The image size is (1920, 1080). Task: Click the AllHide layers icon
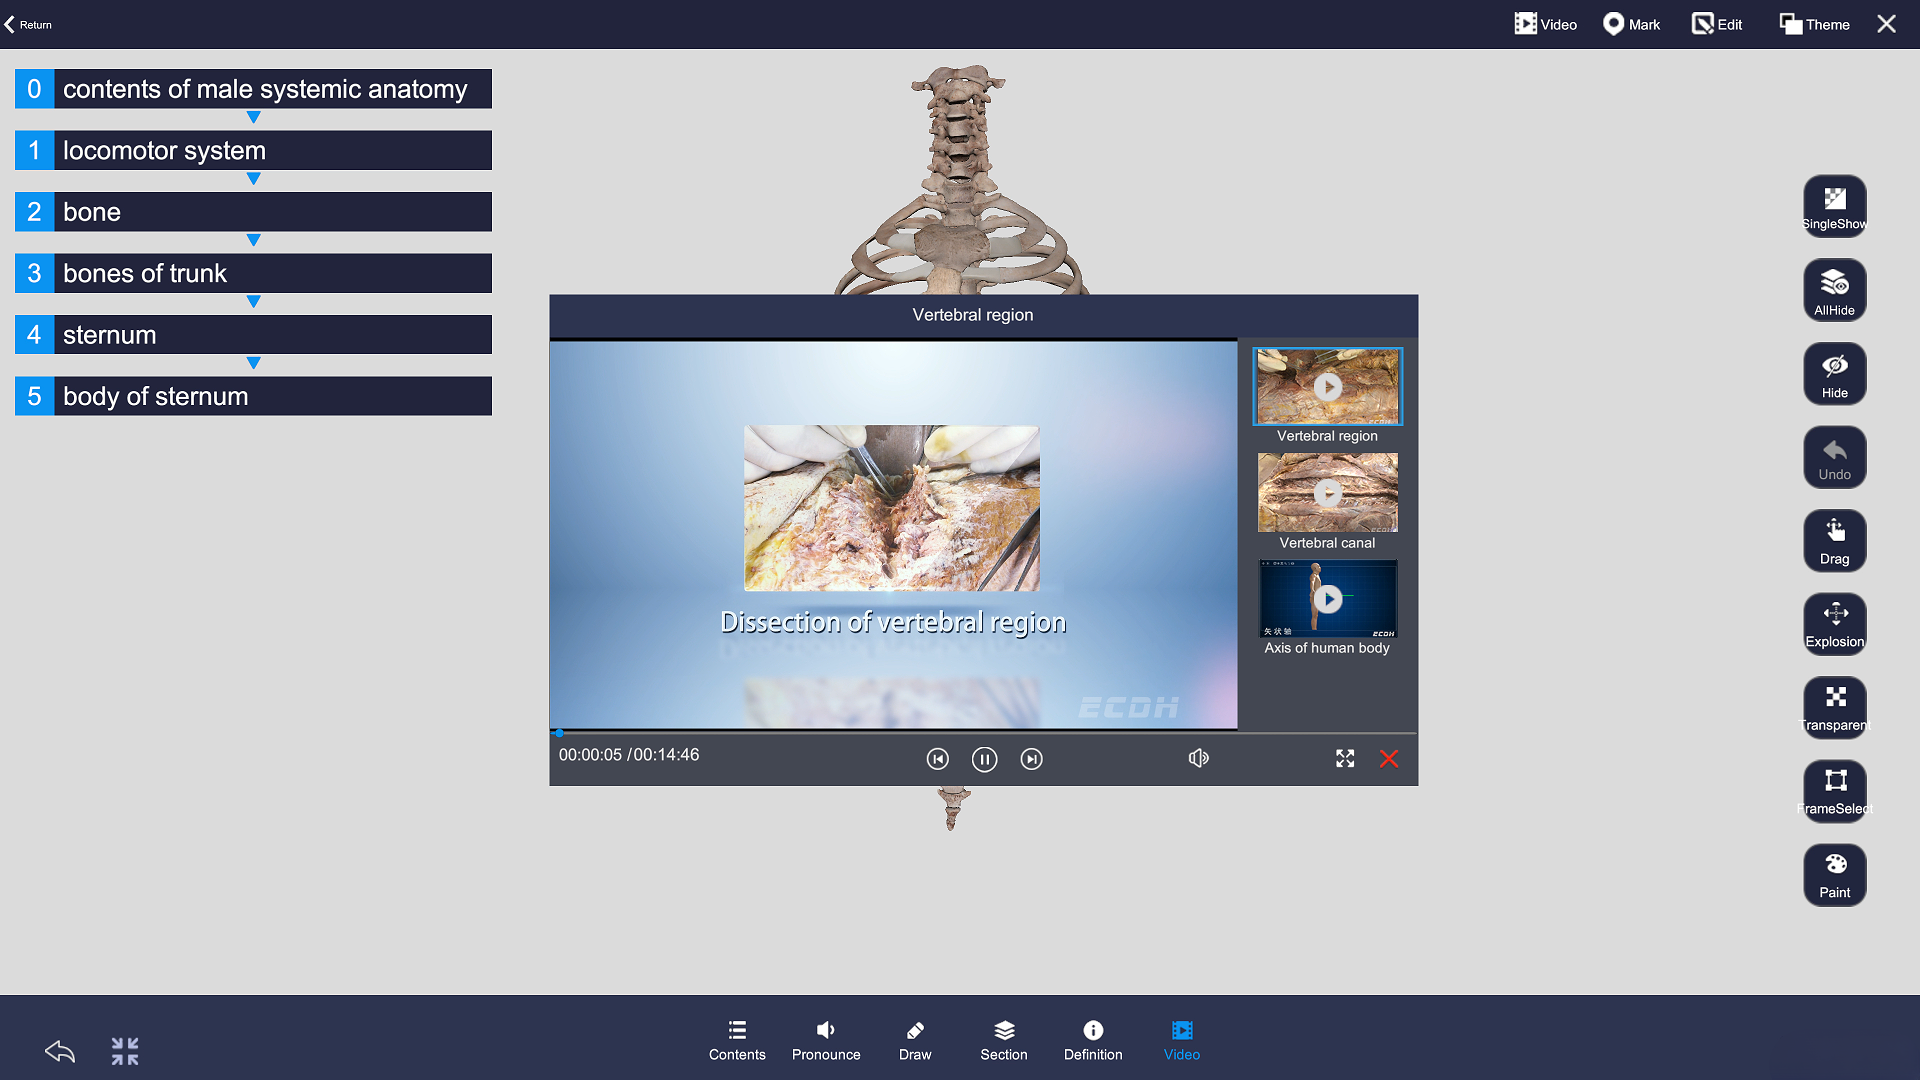1834,290
